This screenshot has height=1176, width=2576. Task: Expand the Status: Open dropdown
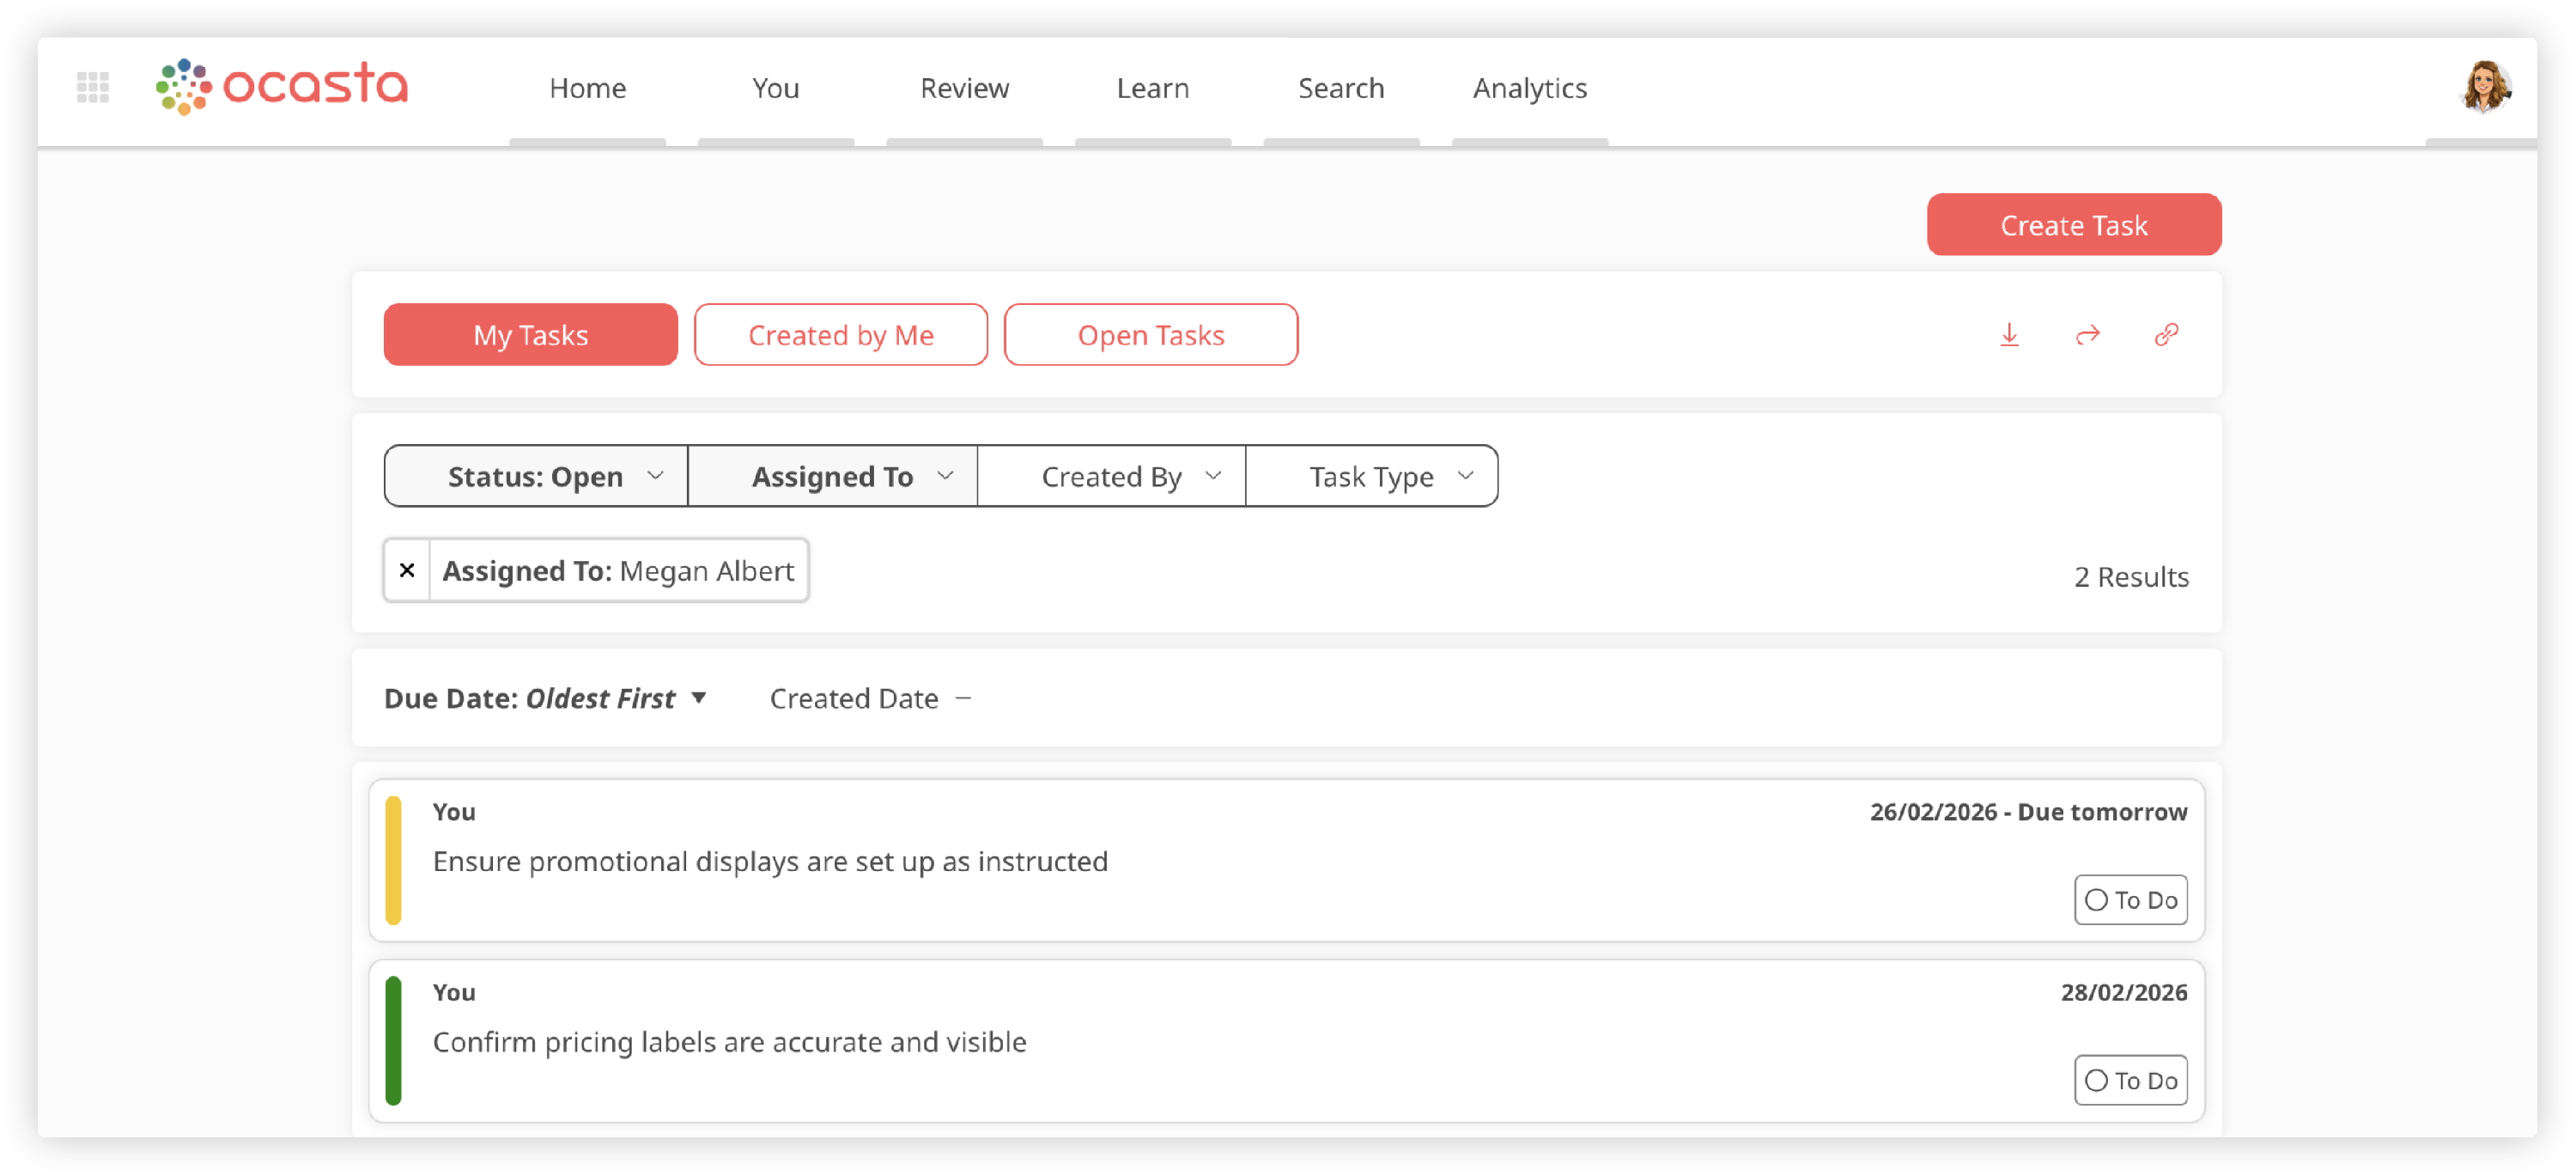pyautogui.click(x=536, y=476)
